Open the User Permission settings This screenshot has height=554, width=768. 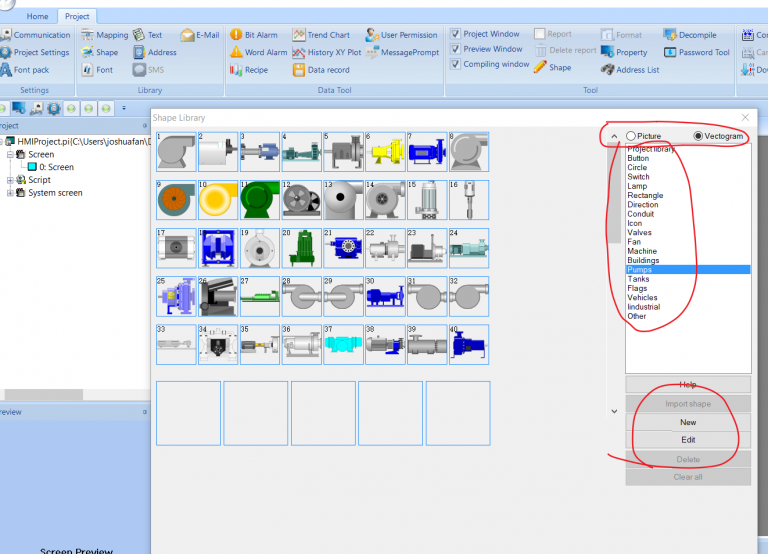[402, 35]
